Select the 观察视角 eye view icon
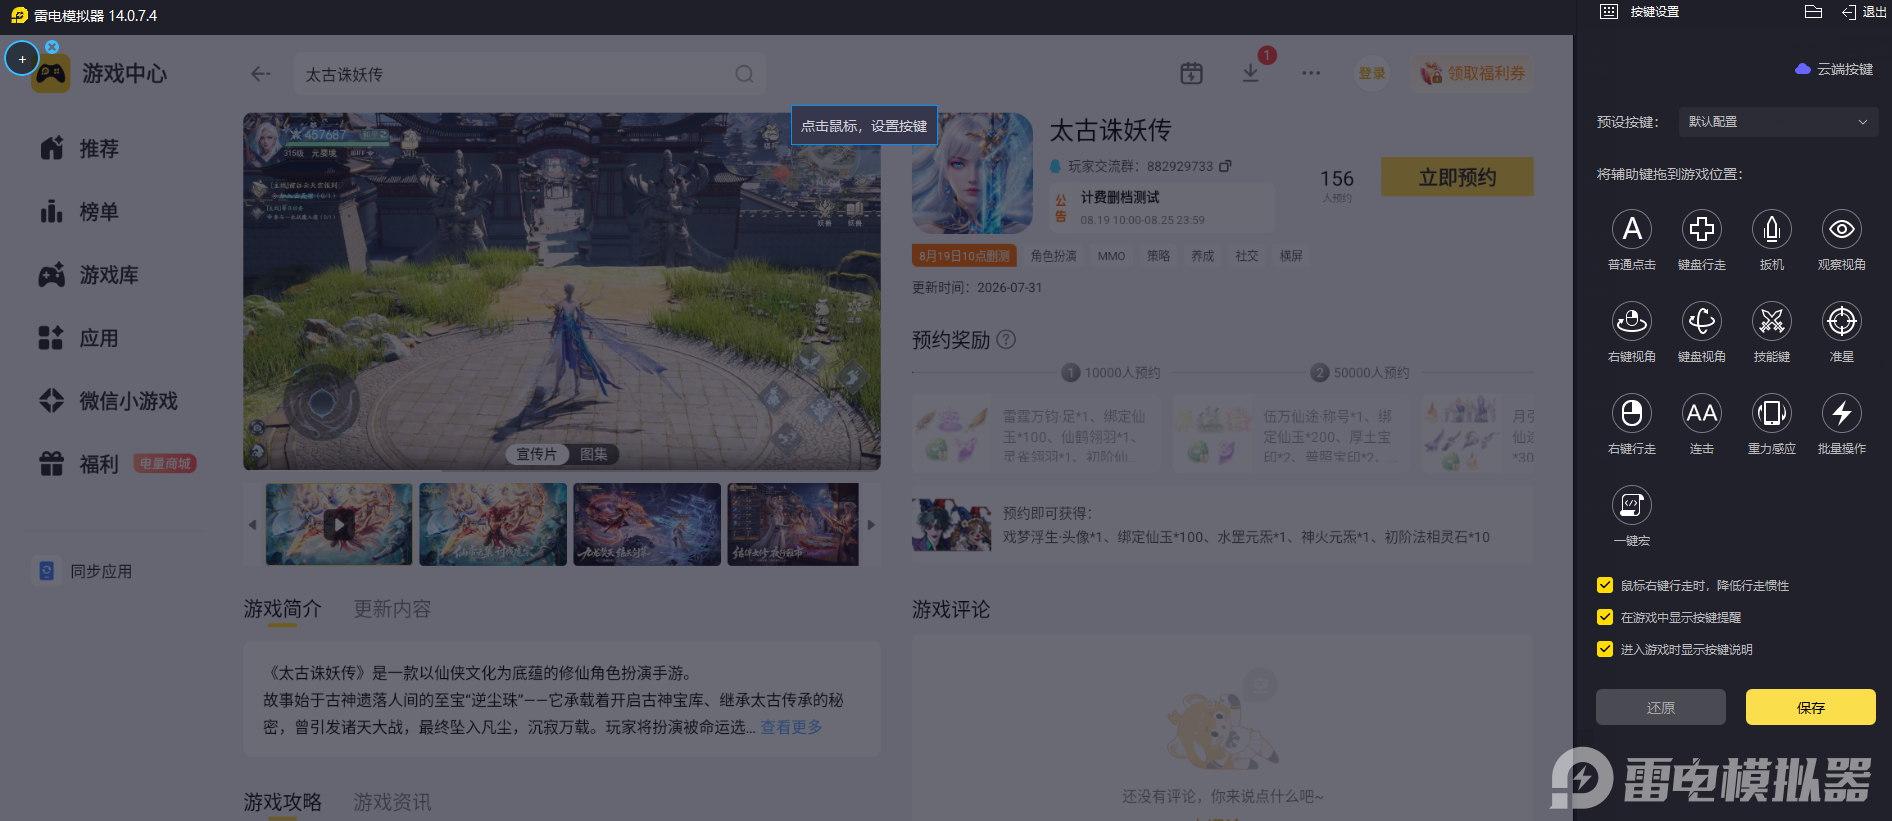Screen dimensions: 1892x821 [1842, 229]
